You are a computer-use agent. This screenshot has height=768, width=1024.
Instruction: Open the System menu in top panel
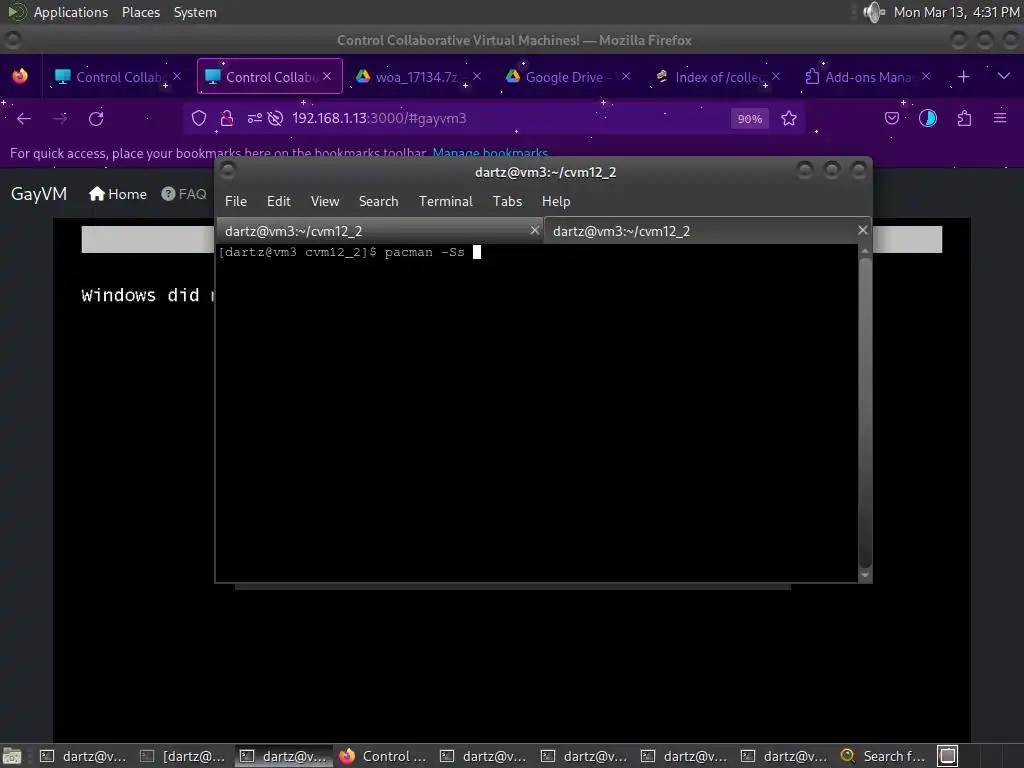click(195, 12)
